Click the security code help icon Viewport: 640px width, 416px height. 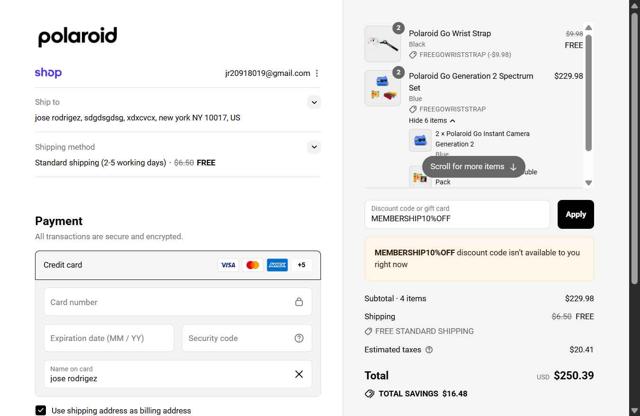(299, 338)
